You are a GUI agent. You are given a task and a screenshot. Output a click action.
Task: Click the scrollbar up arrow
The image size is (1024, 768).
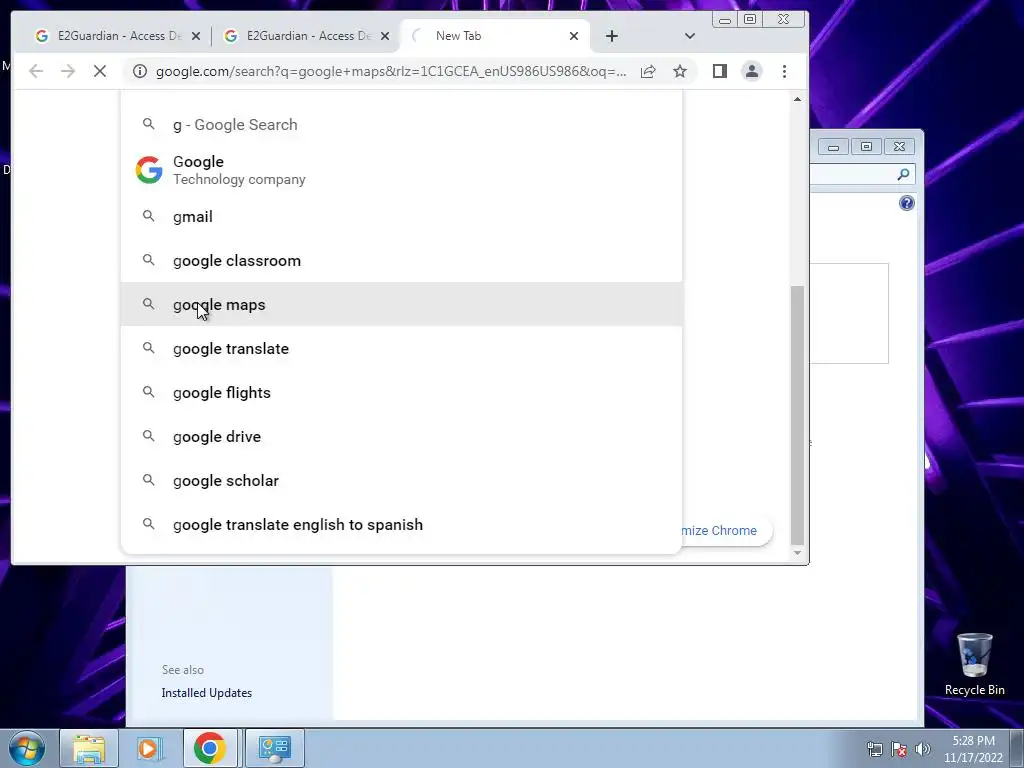(x=797, y=99)
